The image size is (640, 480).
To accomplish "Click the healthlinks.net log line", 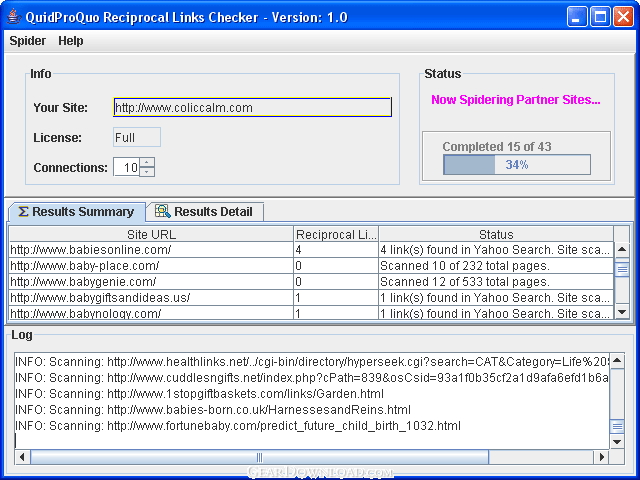I will 312,362.
